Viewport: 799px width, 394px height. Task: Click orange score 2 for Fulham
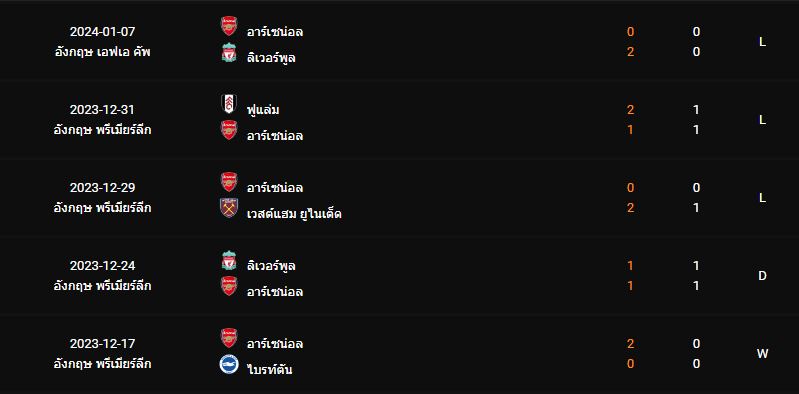(x=630, y=110)
